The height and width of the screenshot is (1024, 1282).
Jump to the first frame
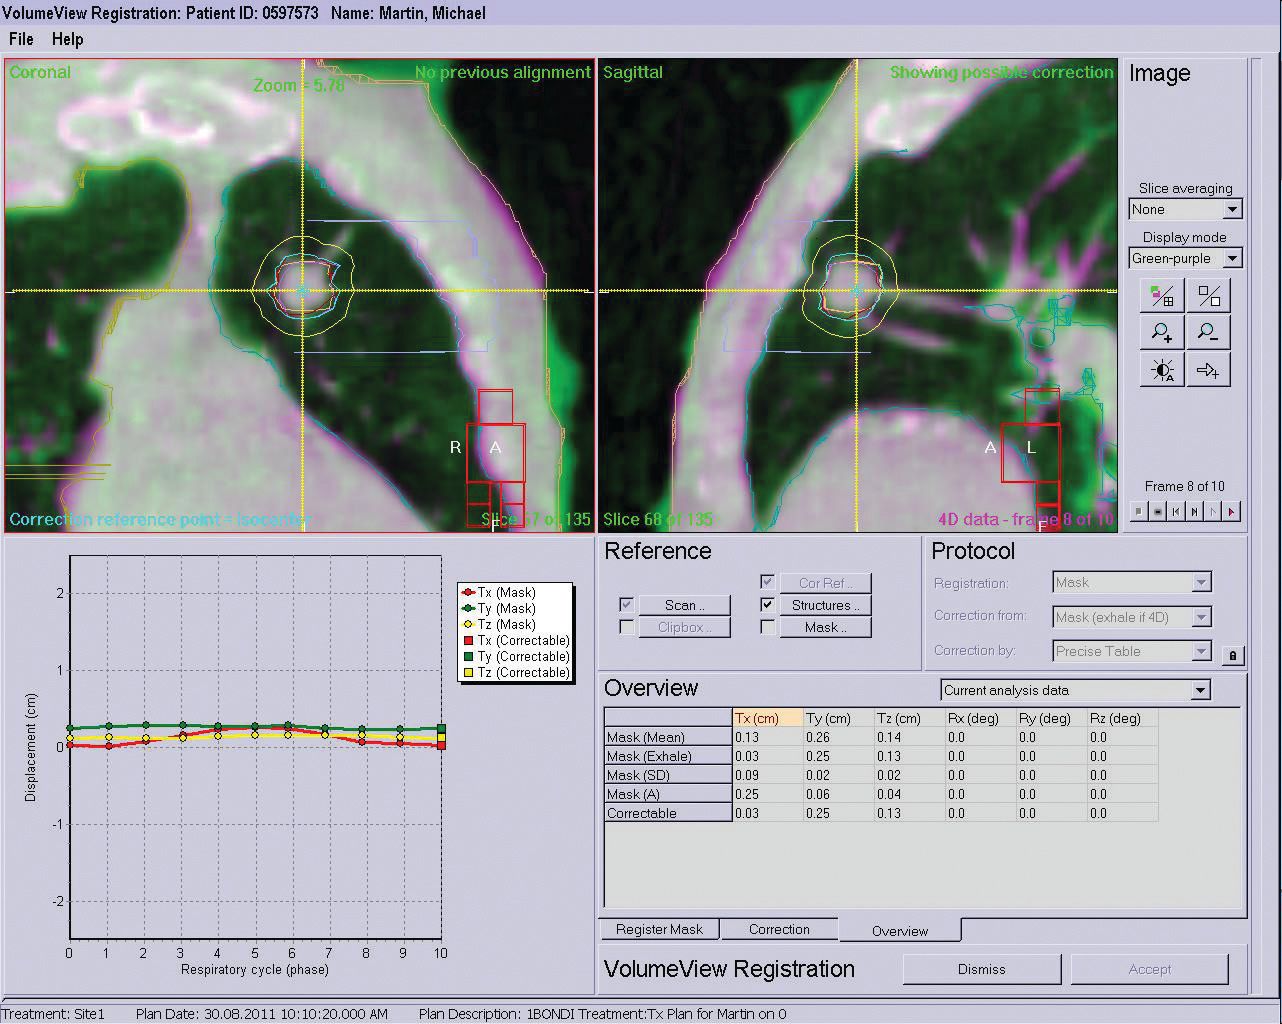point(1176,511)
